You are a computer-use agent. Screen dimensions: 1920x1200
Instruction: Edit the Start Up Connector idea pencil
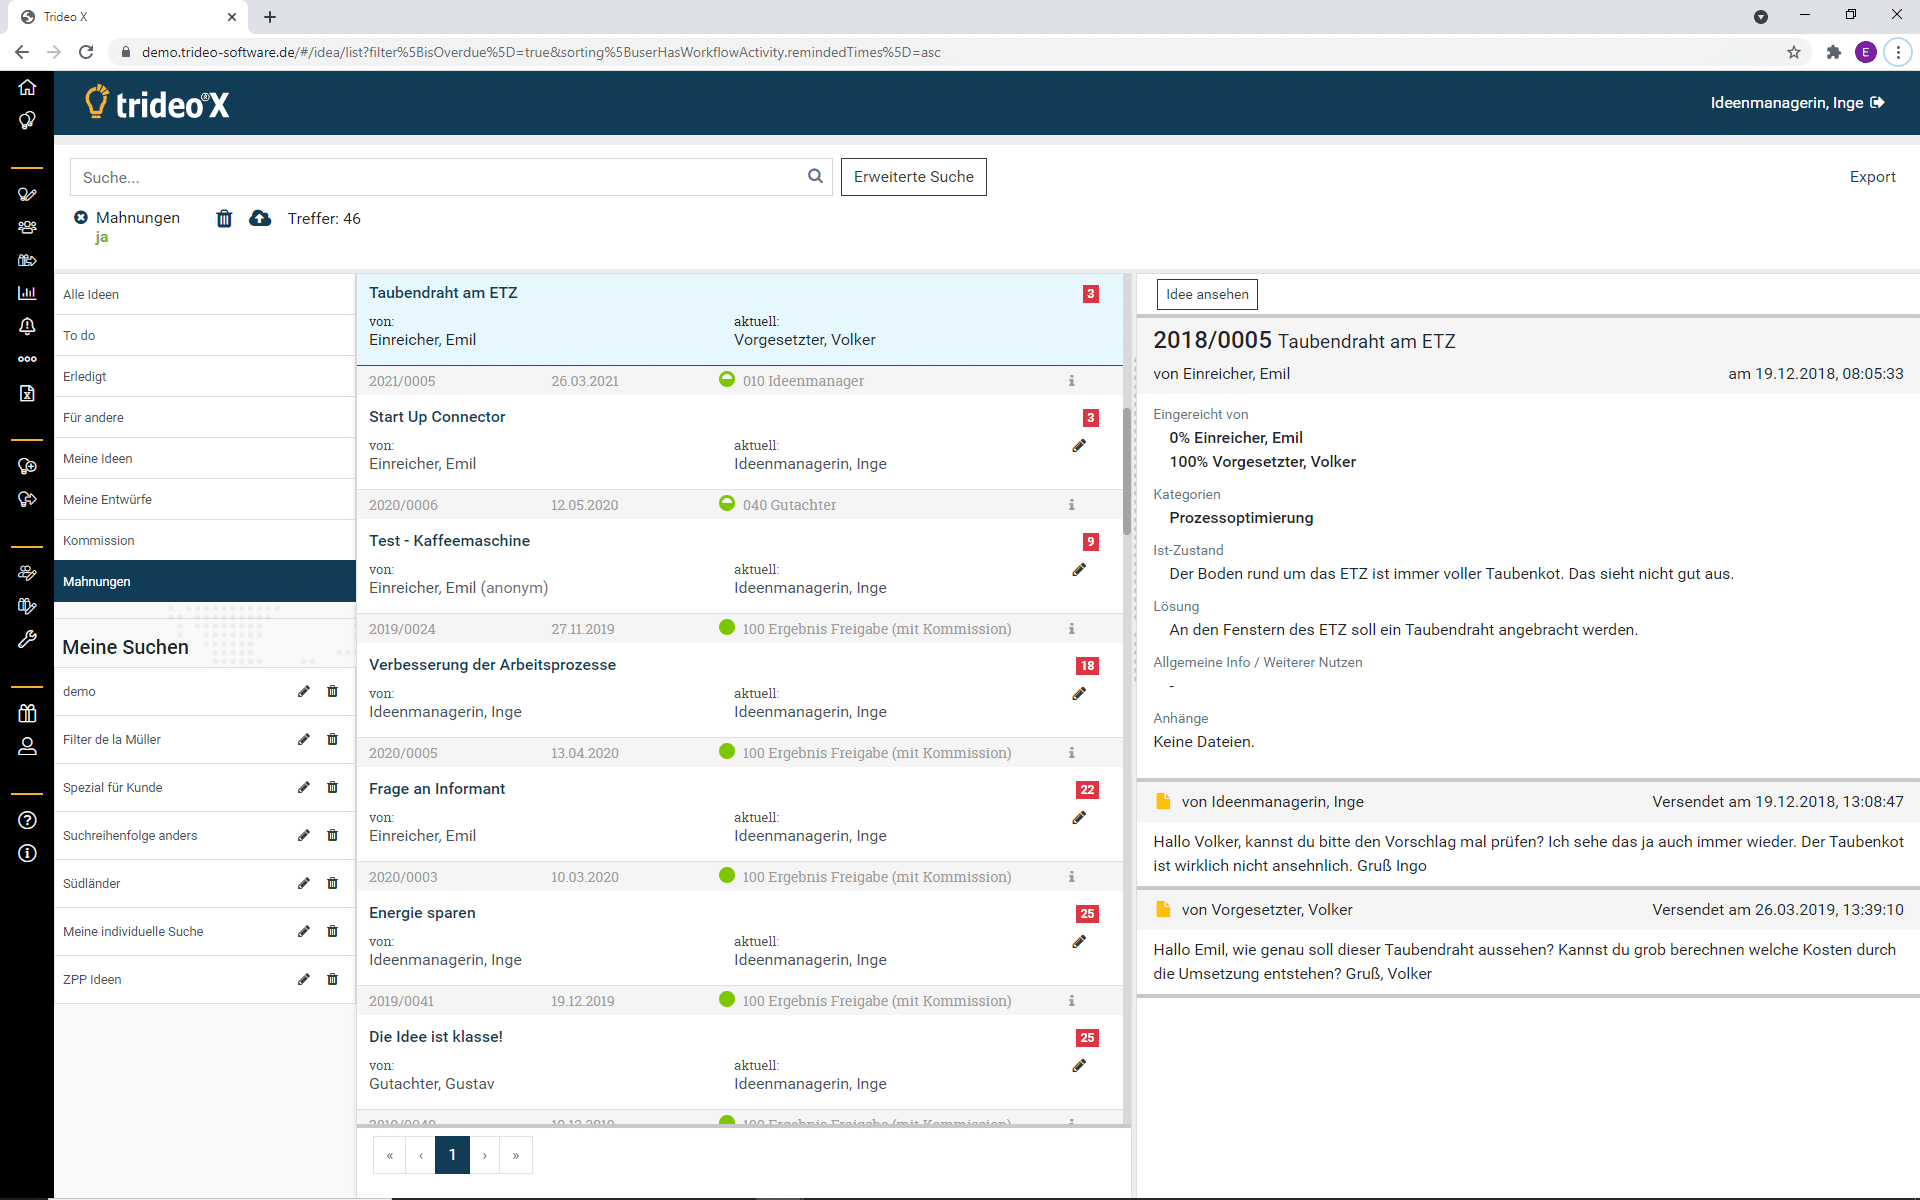[x=1079, y=446]
